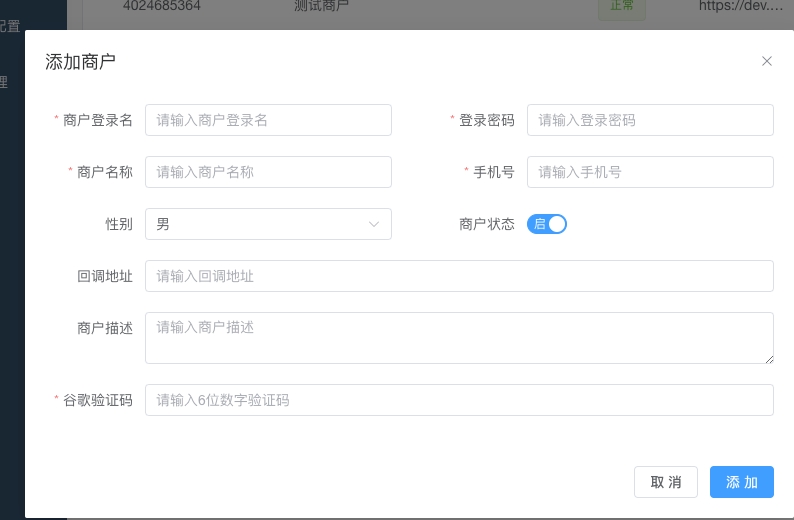Expand the 性别 dropdown arrow
Image resolution: width=794 pixels, height=520 pixels.
(374, 224)
